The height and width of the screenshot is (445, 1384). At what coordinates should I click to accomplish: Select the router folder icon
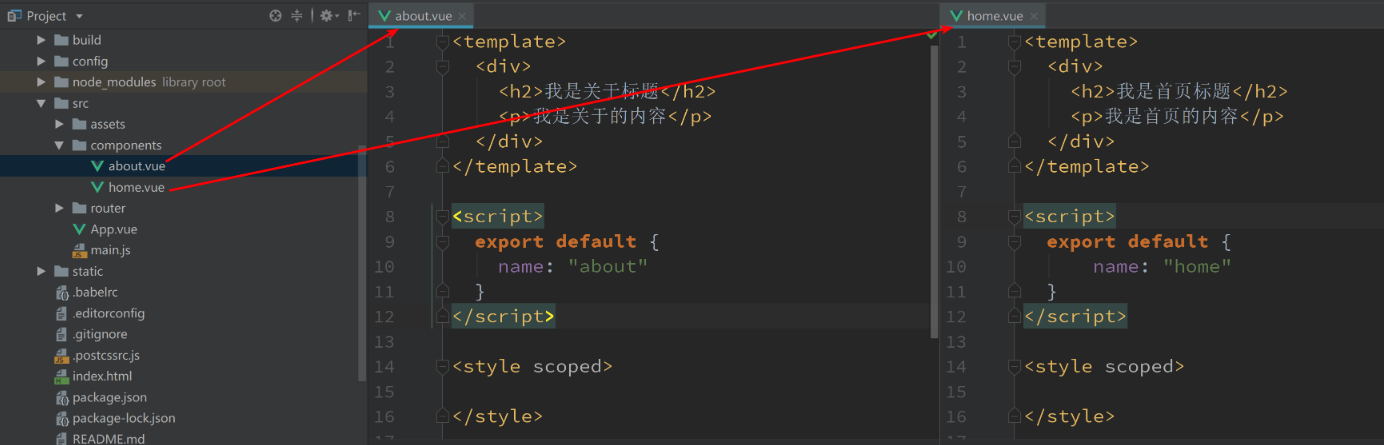pyautogui.click(x=78, y=208)
